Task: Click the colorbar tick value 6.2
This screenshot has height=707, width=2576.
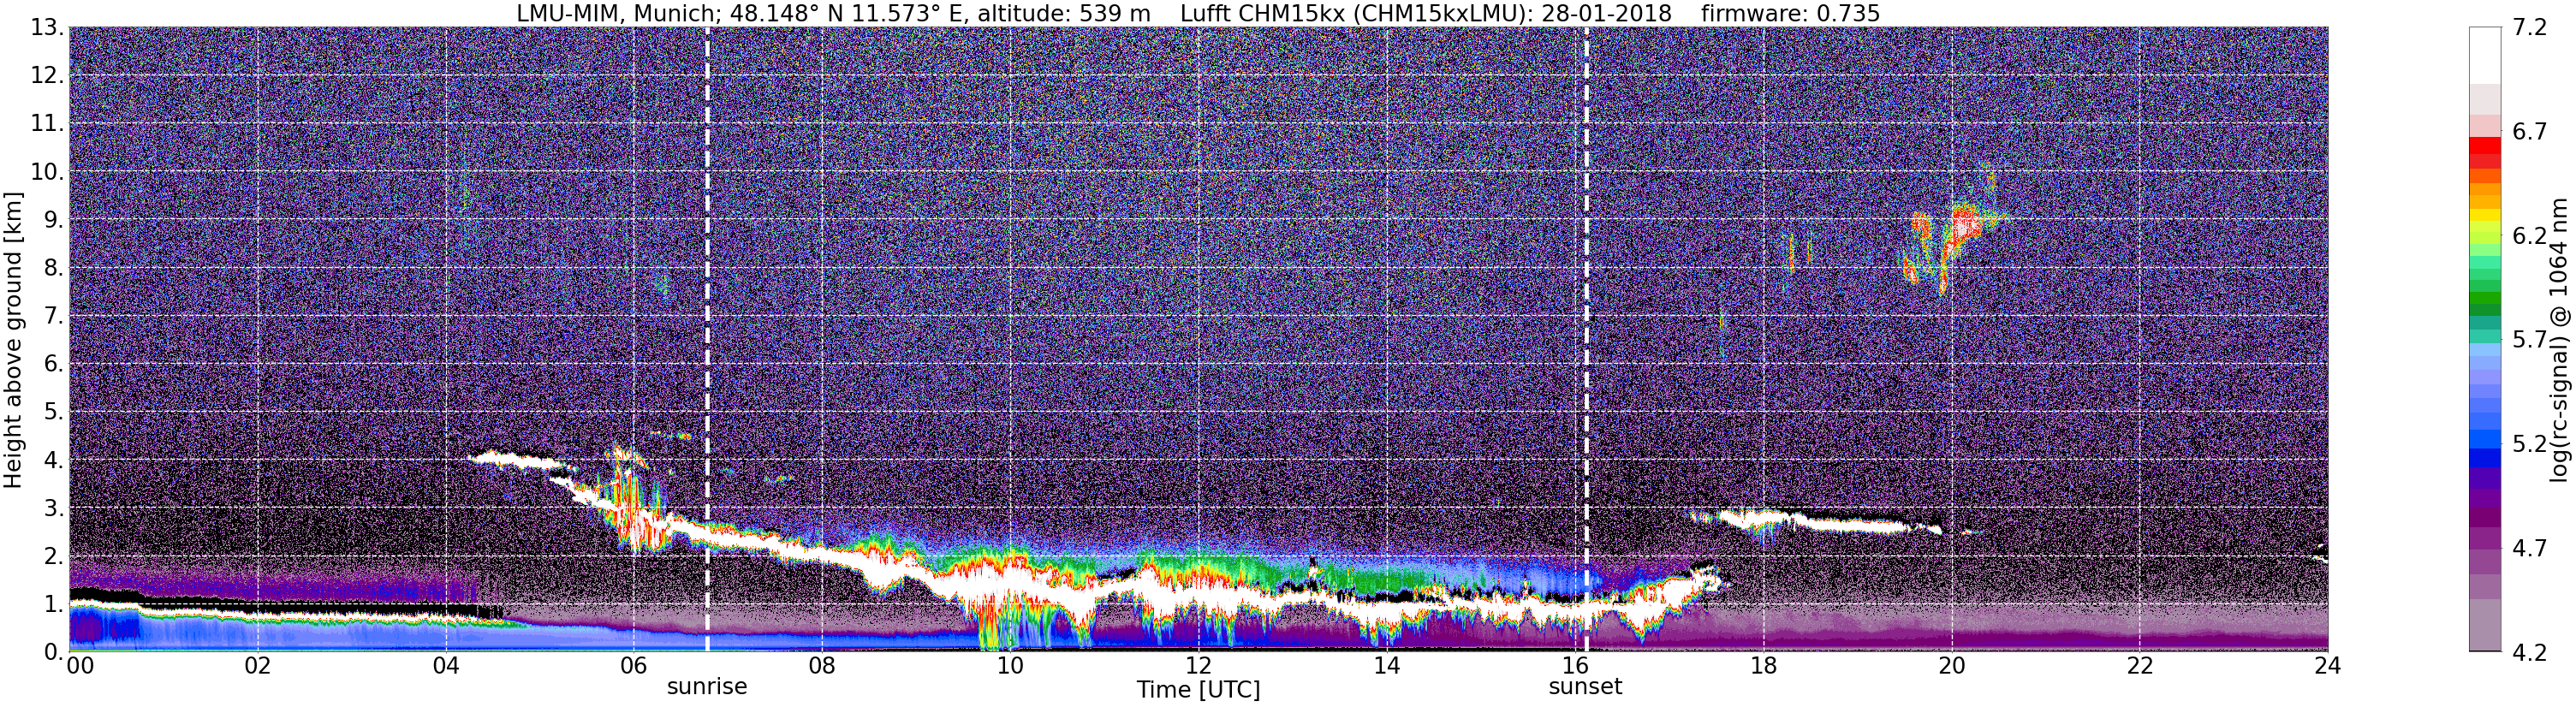Action: point(2529,236)
